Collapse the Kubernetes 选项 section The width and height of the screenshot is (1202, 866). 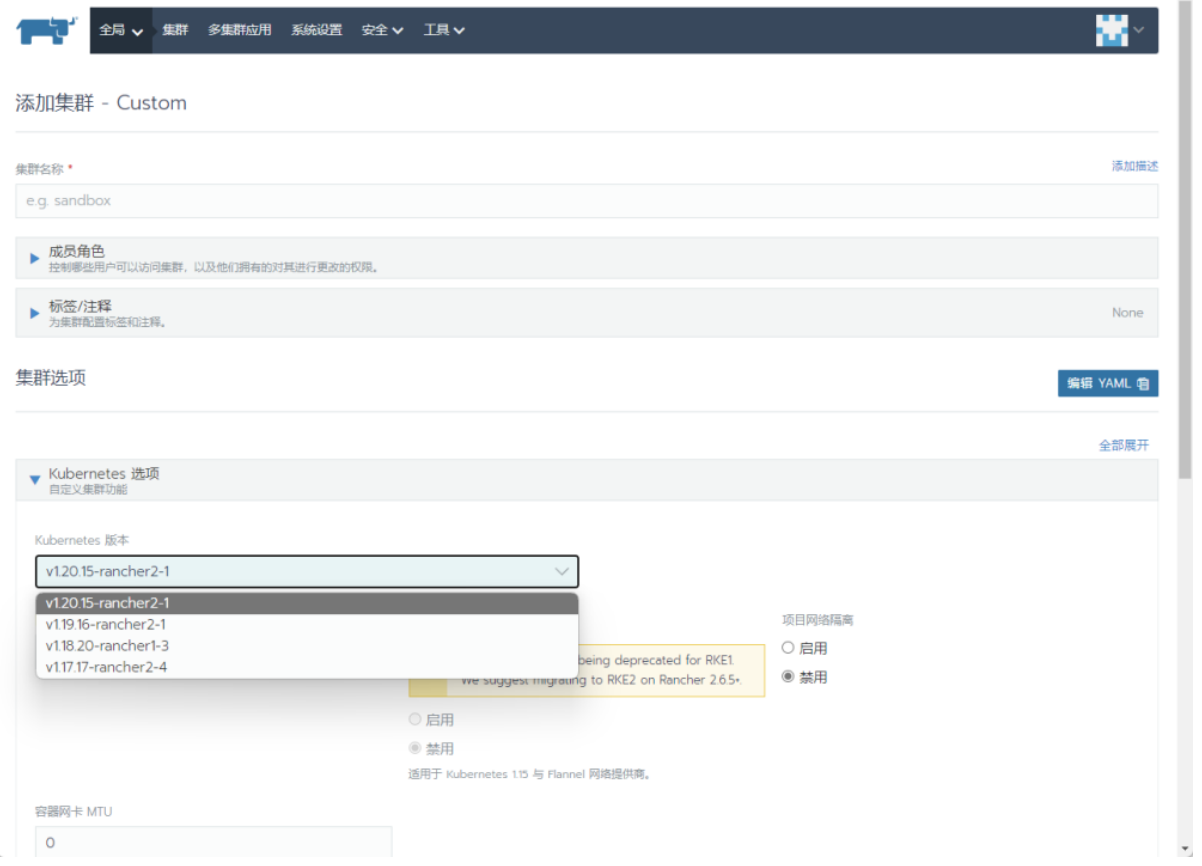click(36, 480)
